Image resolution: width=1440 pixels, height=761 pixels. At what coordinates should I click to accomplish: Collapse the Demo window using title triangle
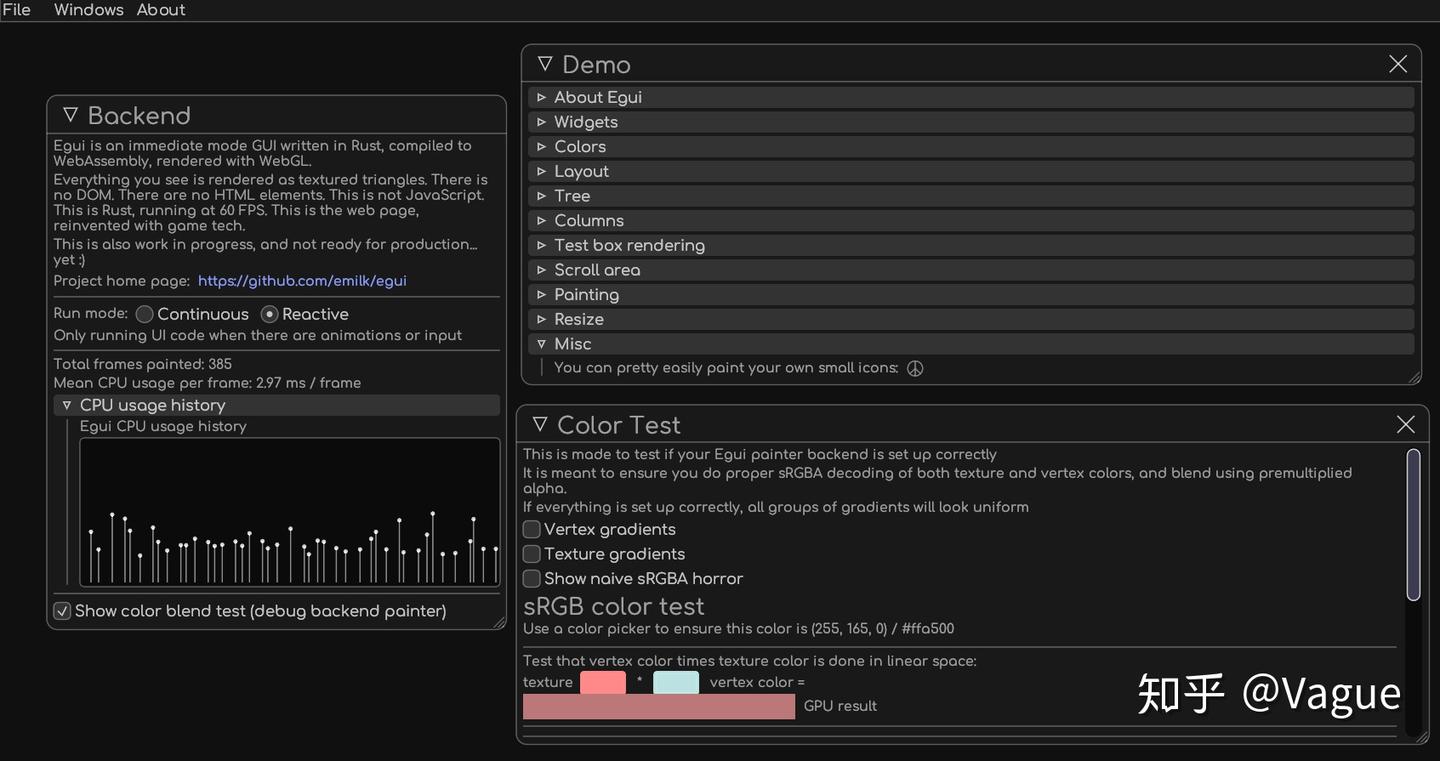pos(545,64)
